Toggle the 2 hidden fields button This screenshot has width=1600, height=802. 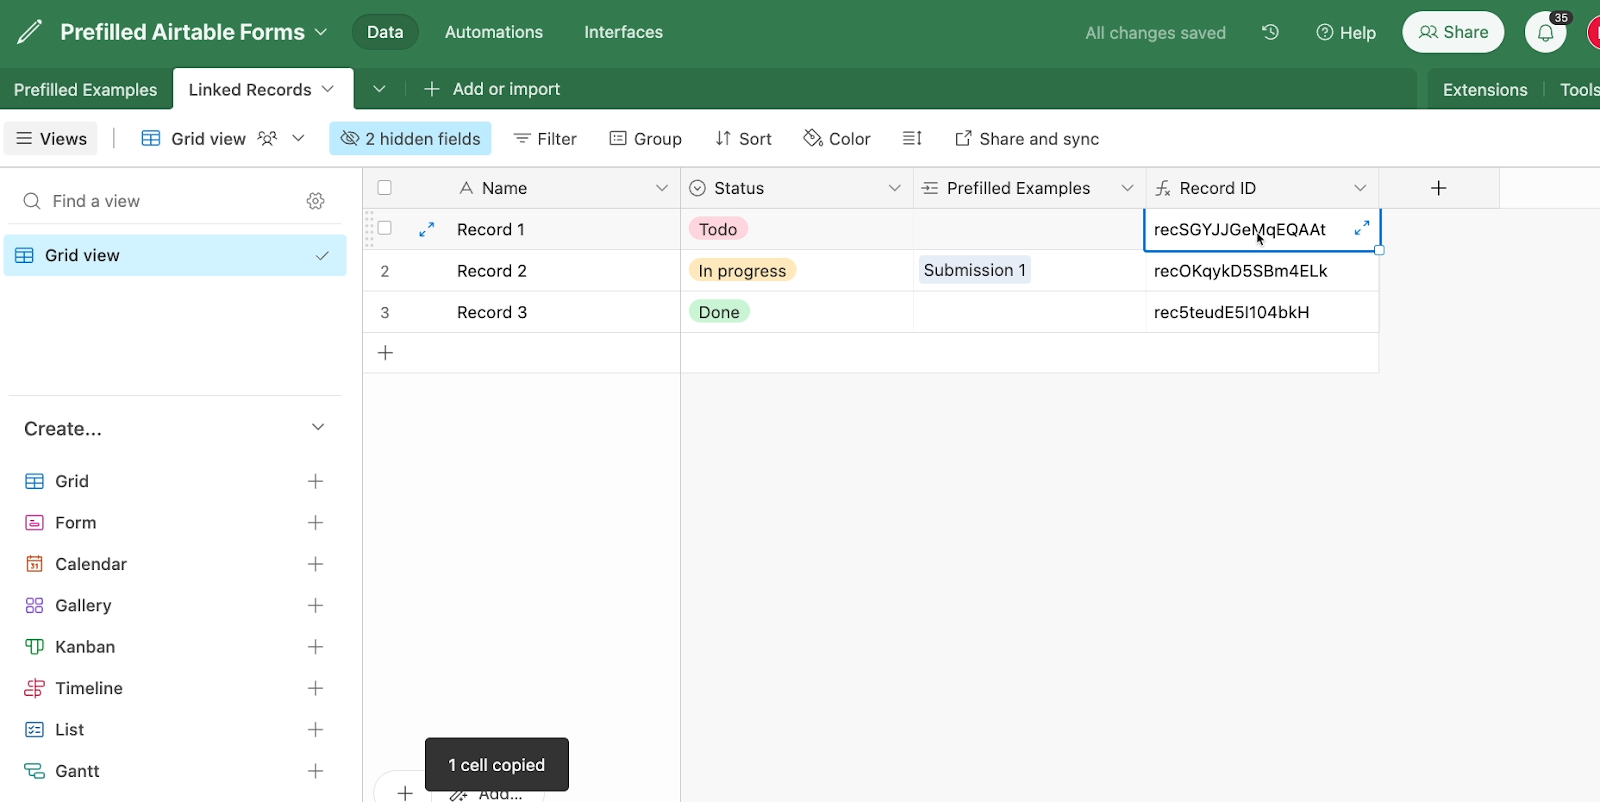pos(410,139)
